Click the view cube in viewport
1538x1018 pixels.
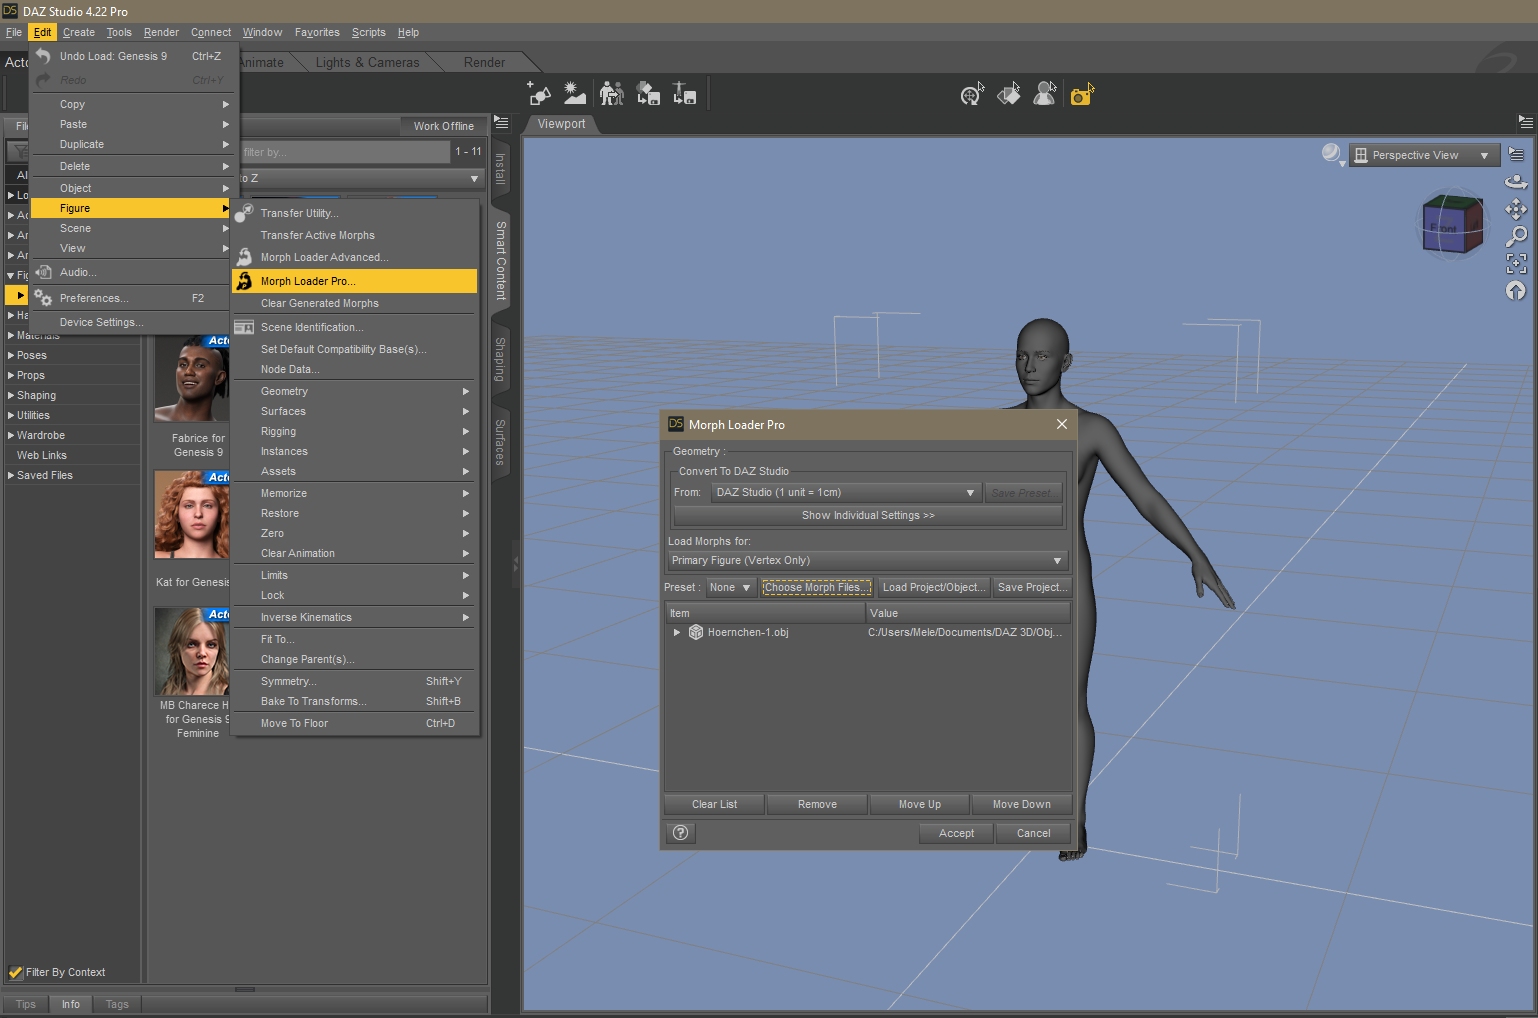[1452, 224]
